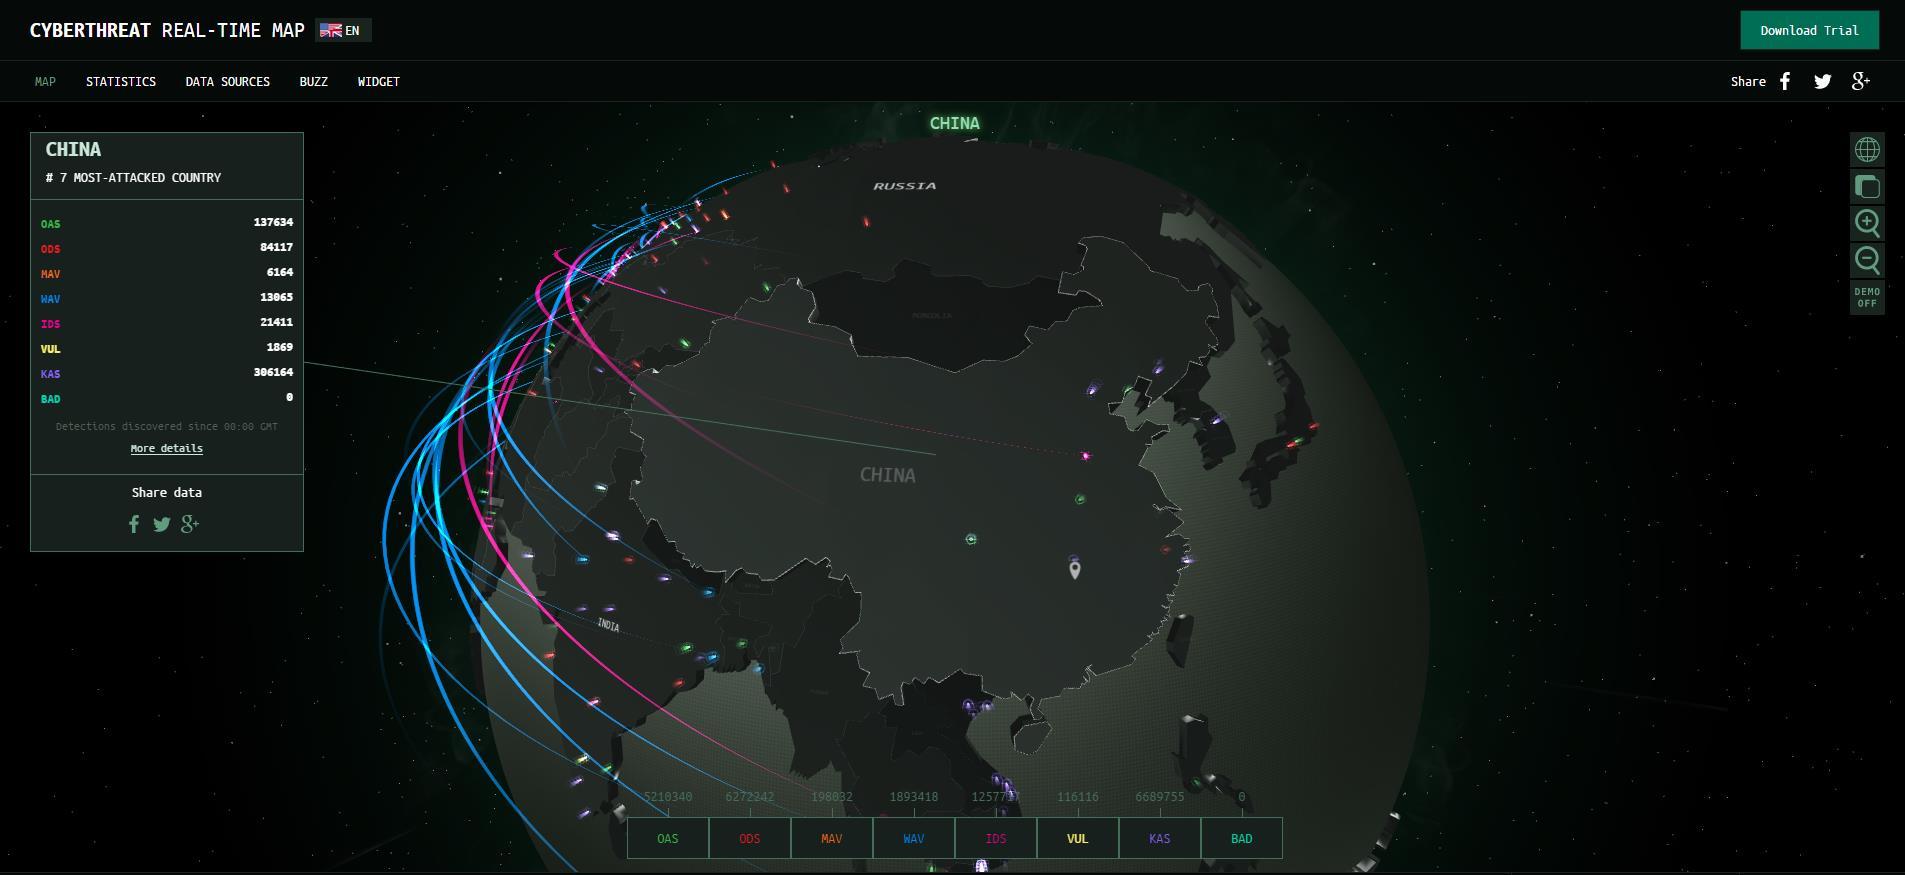Switch to flat plane map view icon

coord(1867,187)
